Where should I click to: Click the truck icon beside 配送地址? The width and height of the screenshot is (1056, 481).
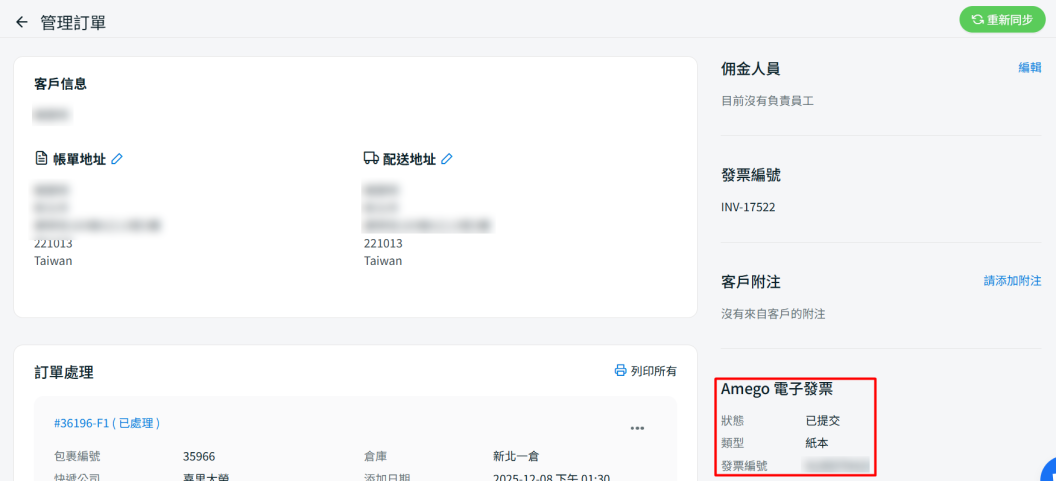(x=371, y=159)
